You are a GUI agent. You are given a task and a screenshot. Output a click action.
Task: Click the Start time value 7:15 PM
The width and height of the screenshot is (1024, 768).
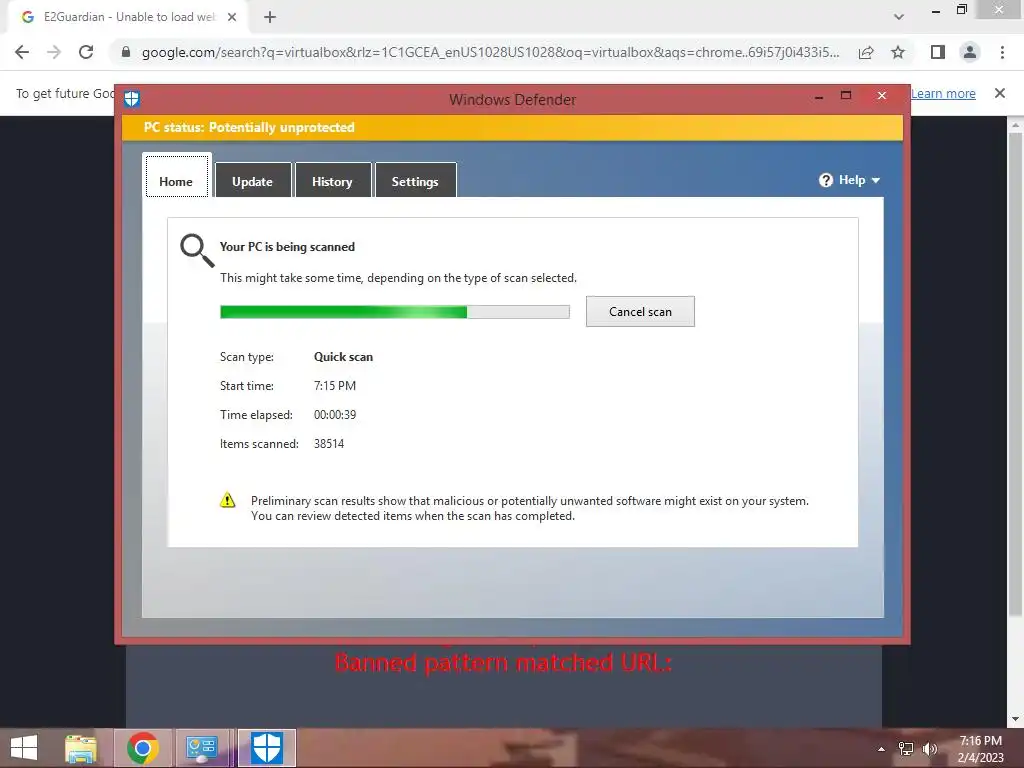pyautogui.click(x=334, y=385)
